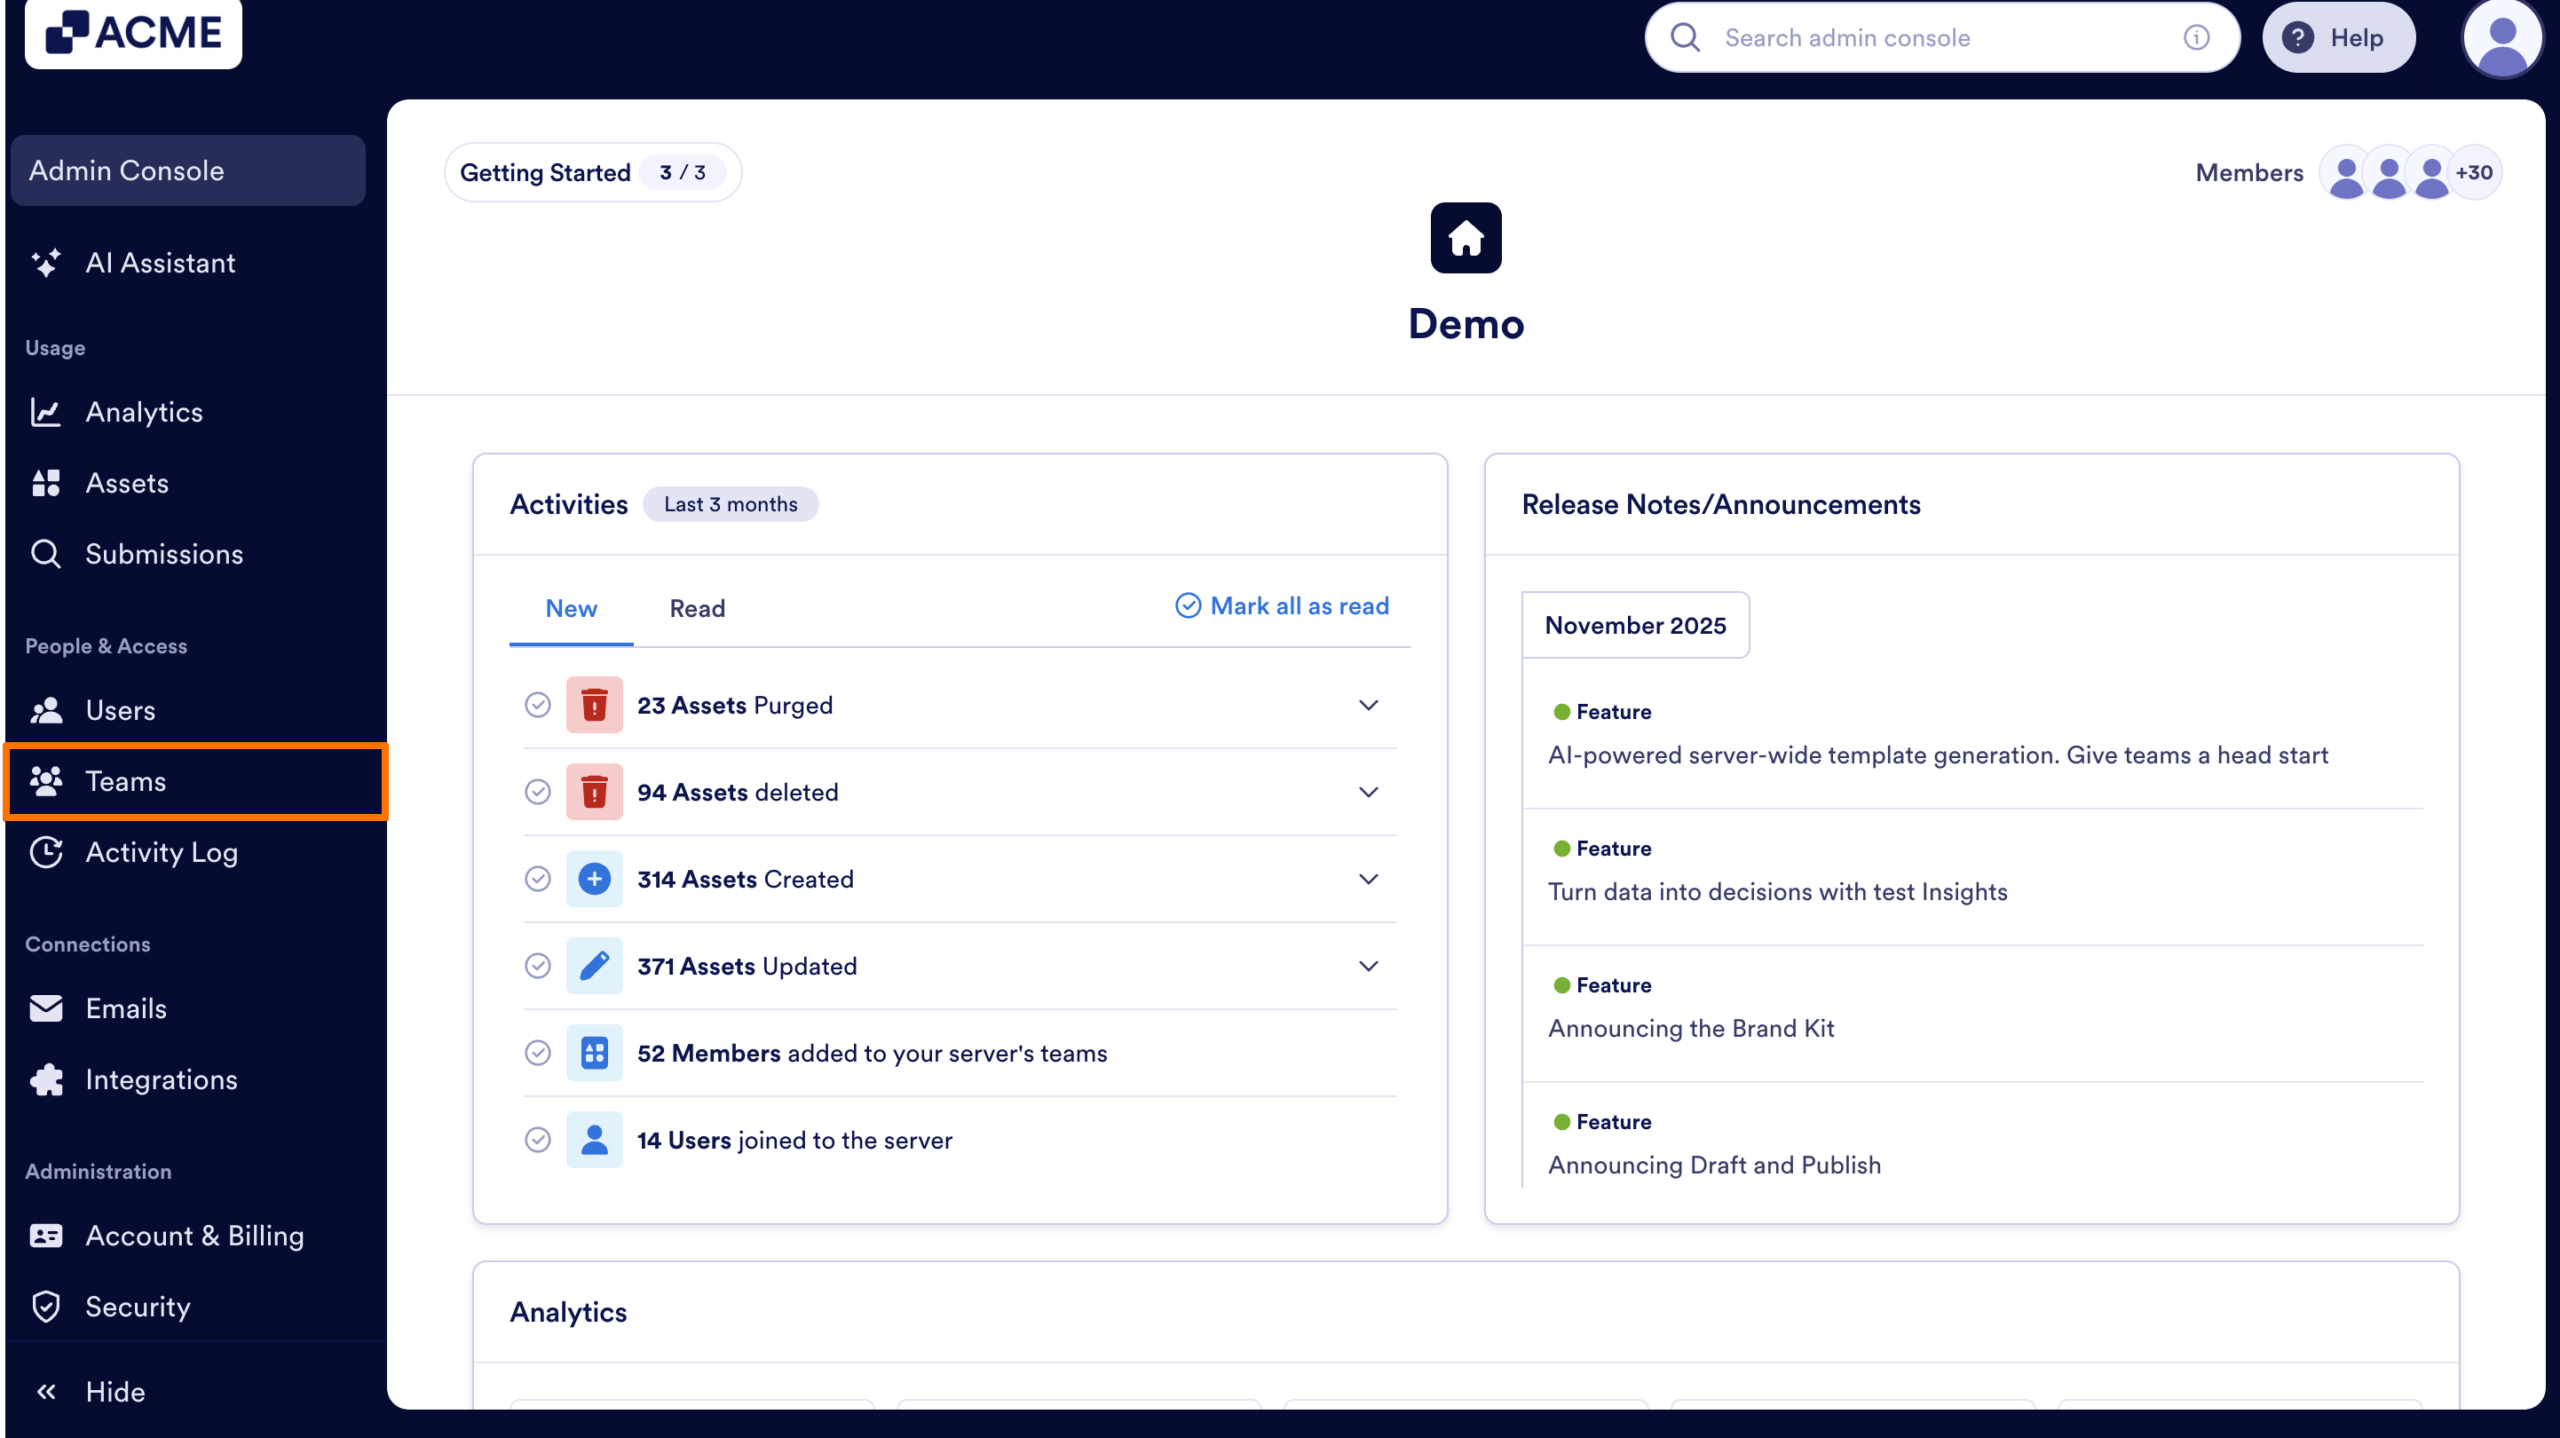
Task: Mark the 23 Assets Purged activity as read
Action: click(538, 705)
